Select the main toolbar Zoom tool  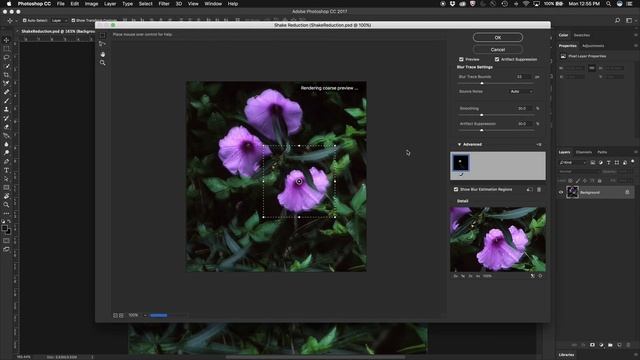click(6, 205)
